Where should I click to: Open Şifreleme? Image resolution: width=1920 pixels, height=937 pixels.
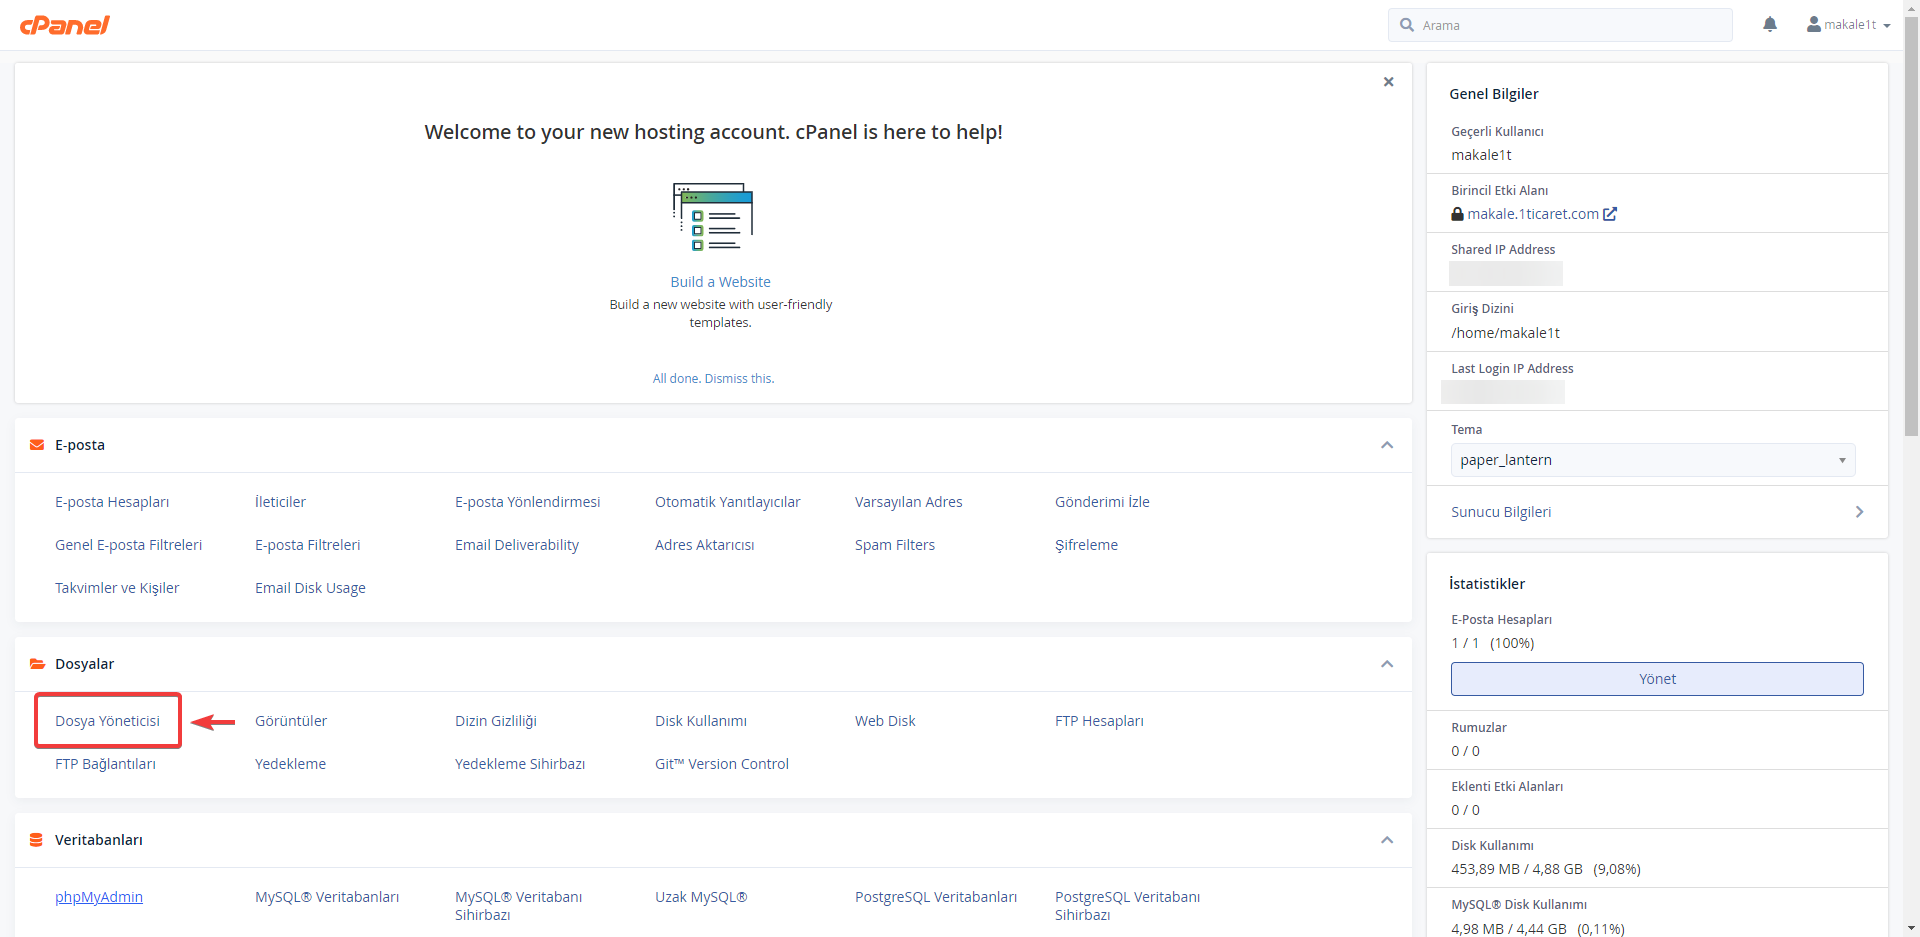tap(1086, 545)
